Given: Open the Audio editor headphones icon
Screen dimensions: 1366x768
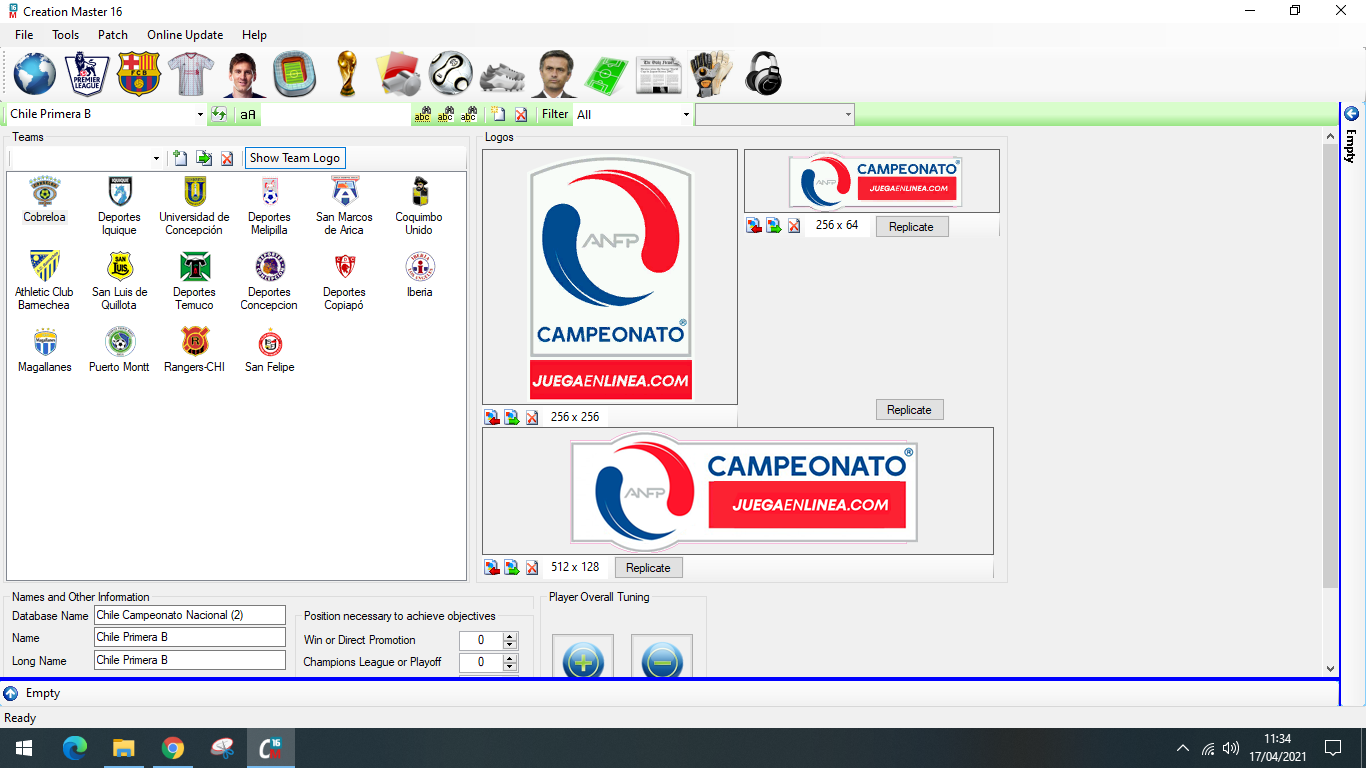Looking at the screenshot, I should (x=763, y=73).
